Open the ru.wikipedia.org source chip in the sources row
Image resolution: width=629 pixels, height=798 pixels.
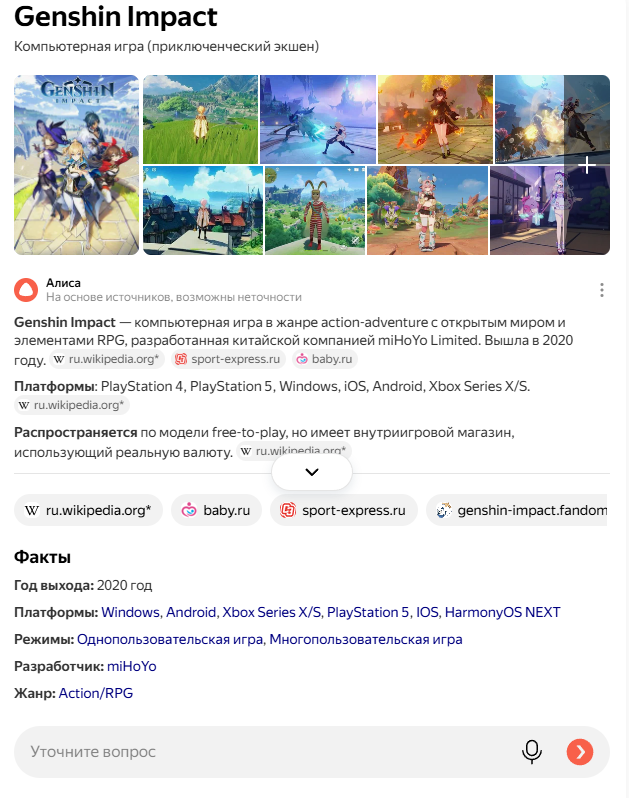point(89,510)
